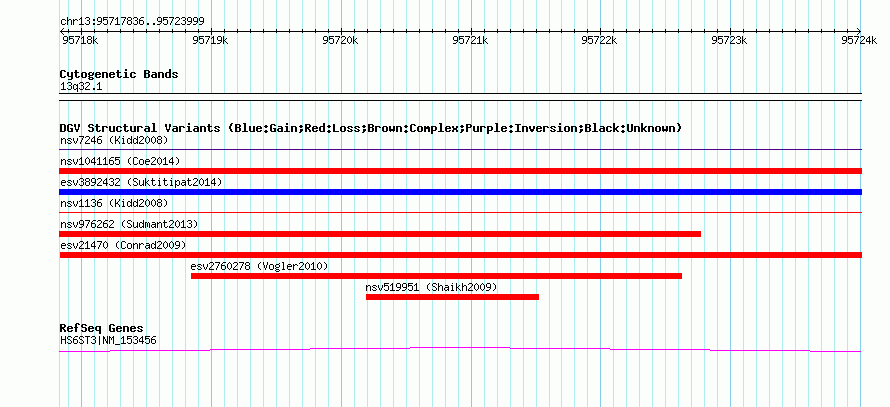Image resolution: width=890 pixels, height=407 pixels.
Task: Click the DGV Structural Variants track heading
Action: coord(371,128)
